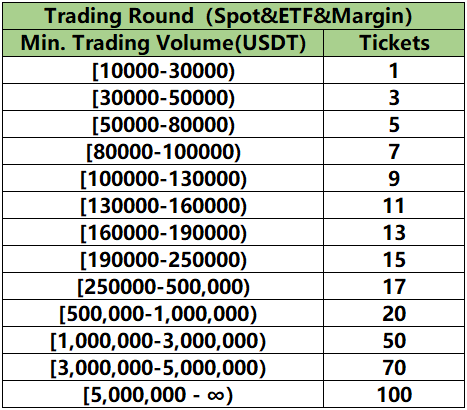Select the [130000-160000) volume cell

click(163, 205)
